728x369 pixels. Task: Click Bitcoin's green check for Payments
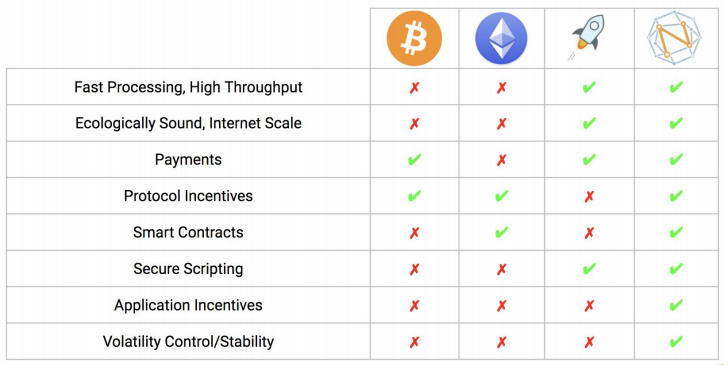415,160
